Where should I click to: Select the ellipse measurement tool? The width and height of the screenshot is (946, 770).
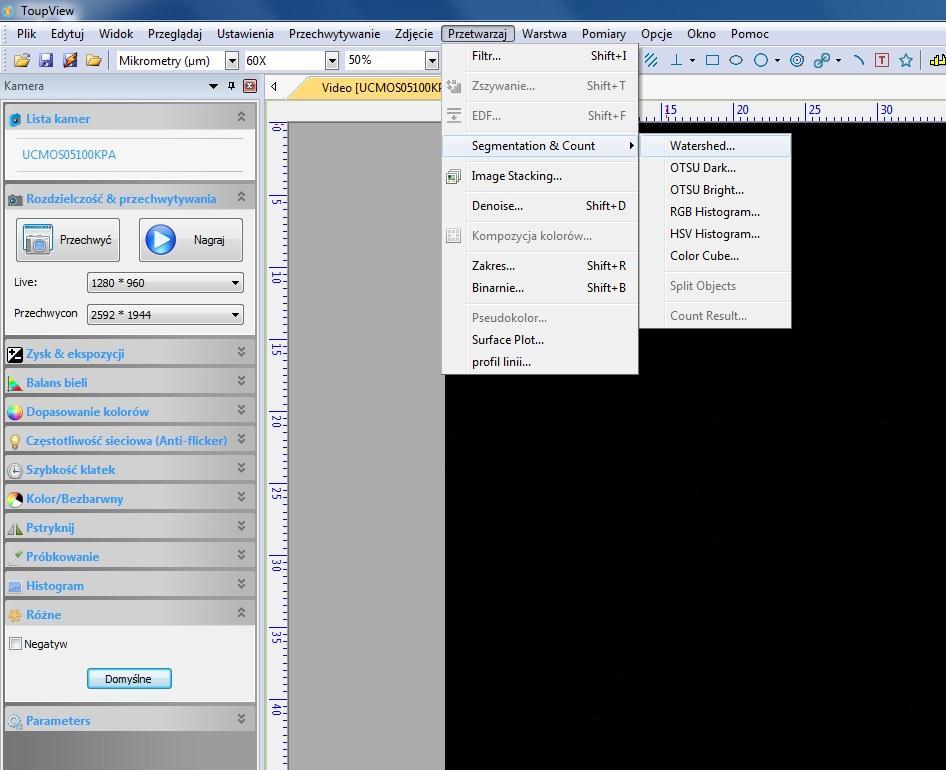[x=736, y=60]
